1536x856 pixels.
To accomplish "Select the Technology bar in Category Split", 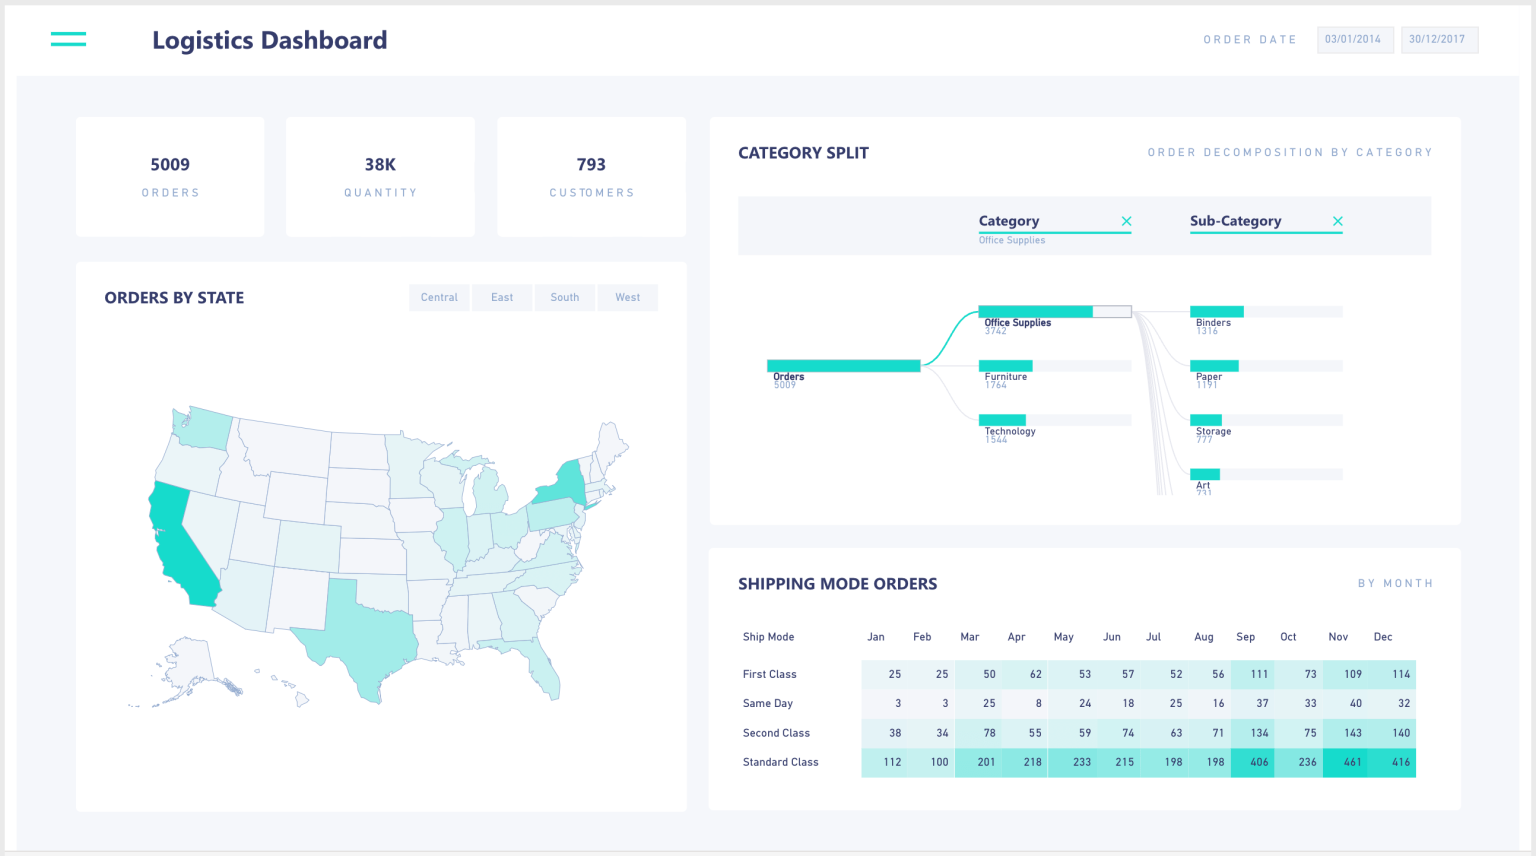I will 1004,420.
